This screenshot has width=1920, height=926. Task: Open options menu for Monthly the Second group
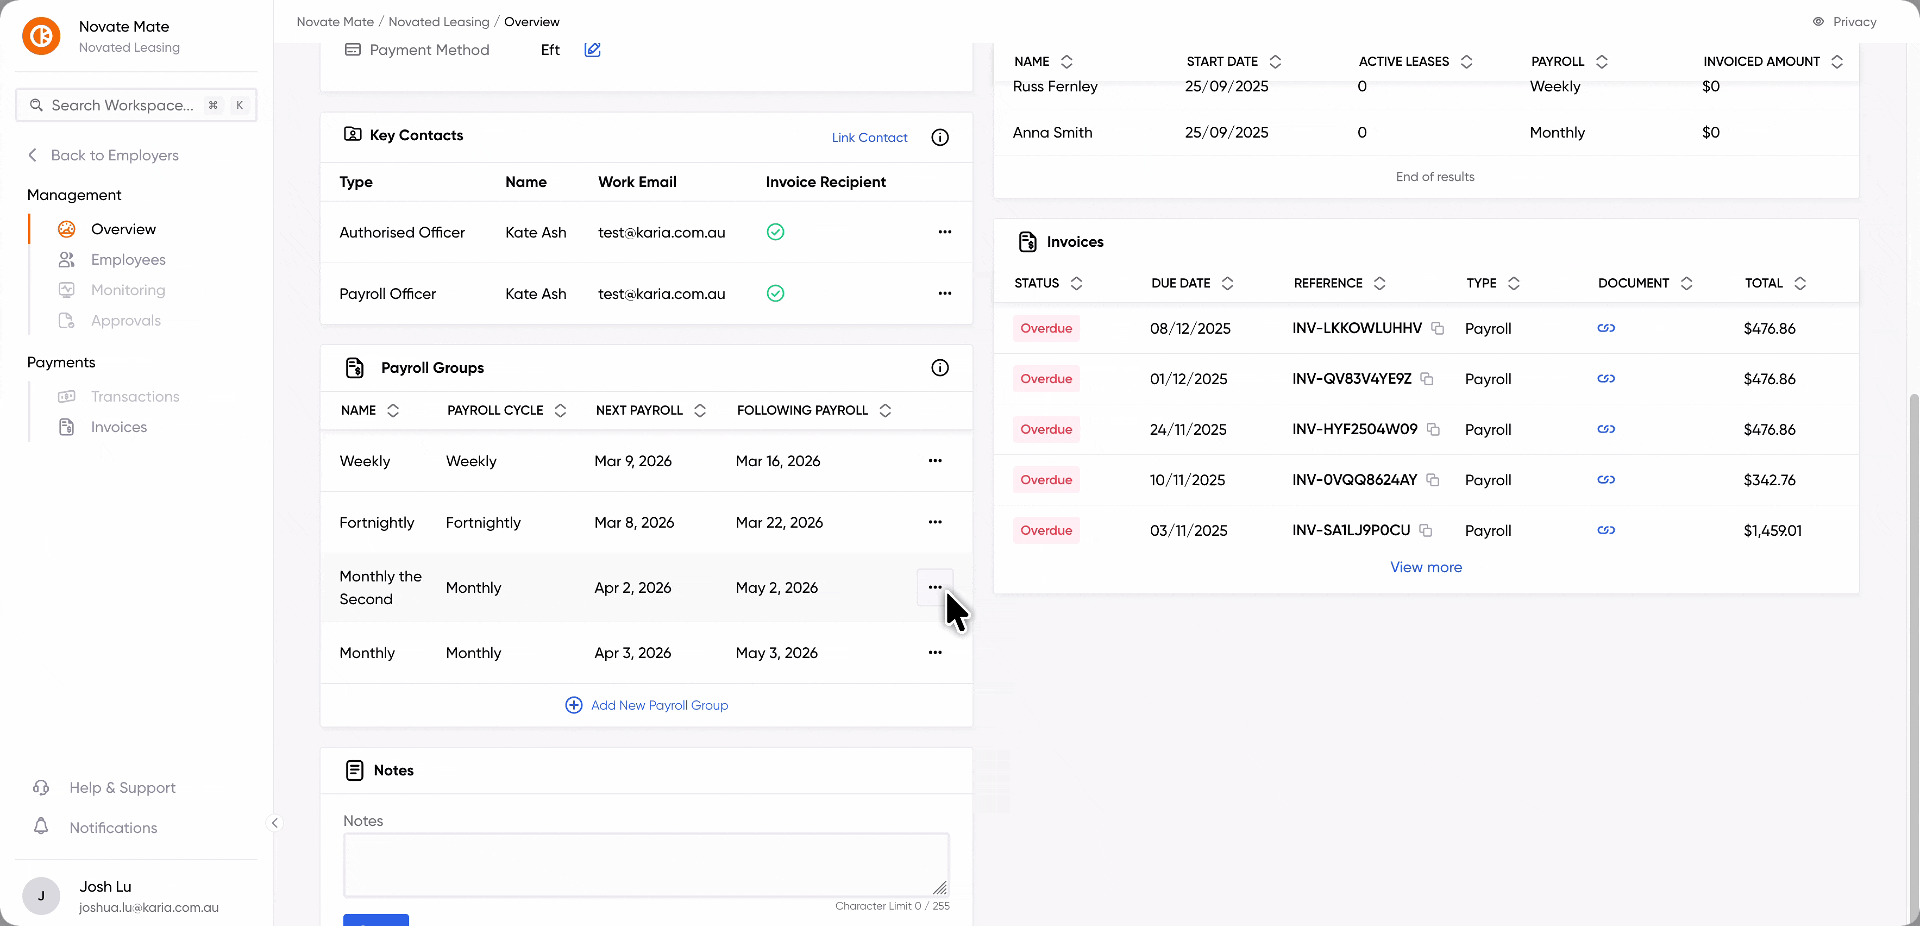click(935, 587)
